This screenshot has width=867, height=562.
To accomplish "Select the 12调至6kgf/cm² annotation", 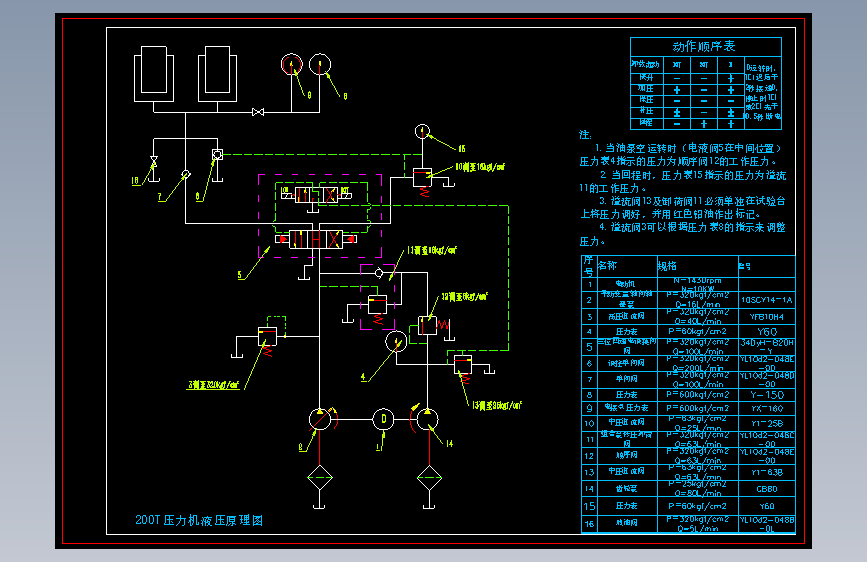I will [x=464, y=297].
